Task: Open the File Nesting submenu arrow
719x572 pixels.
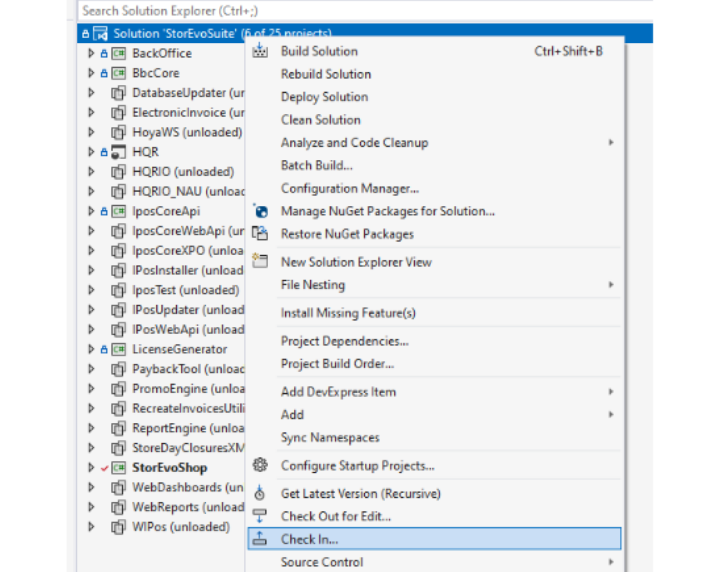Action: coord(611,285)
